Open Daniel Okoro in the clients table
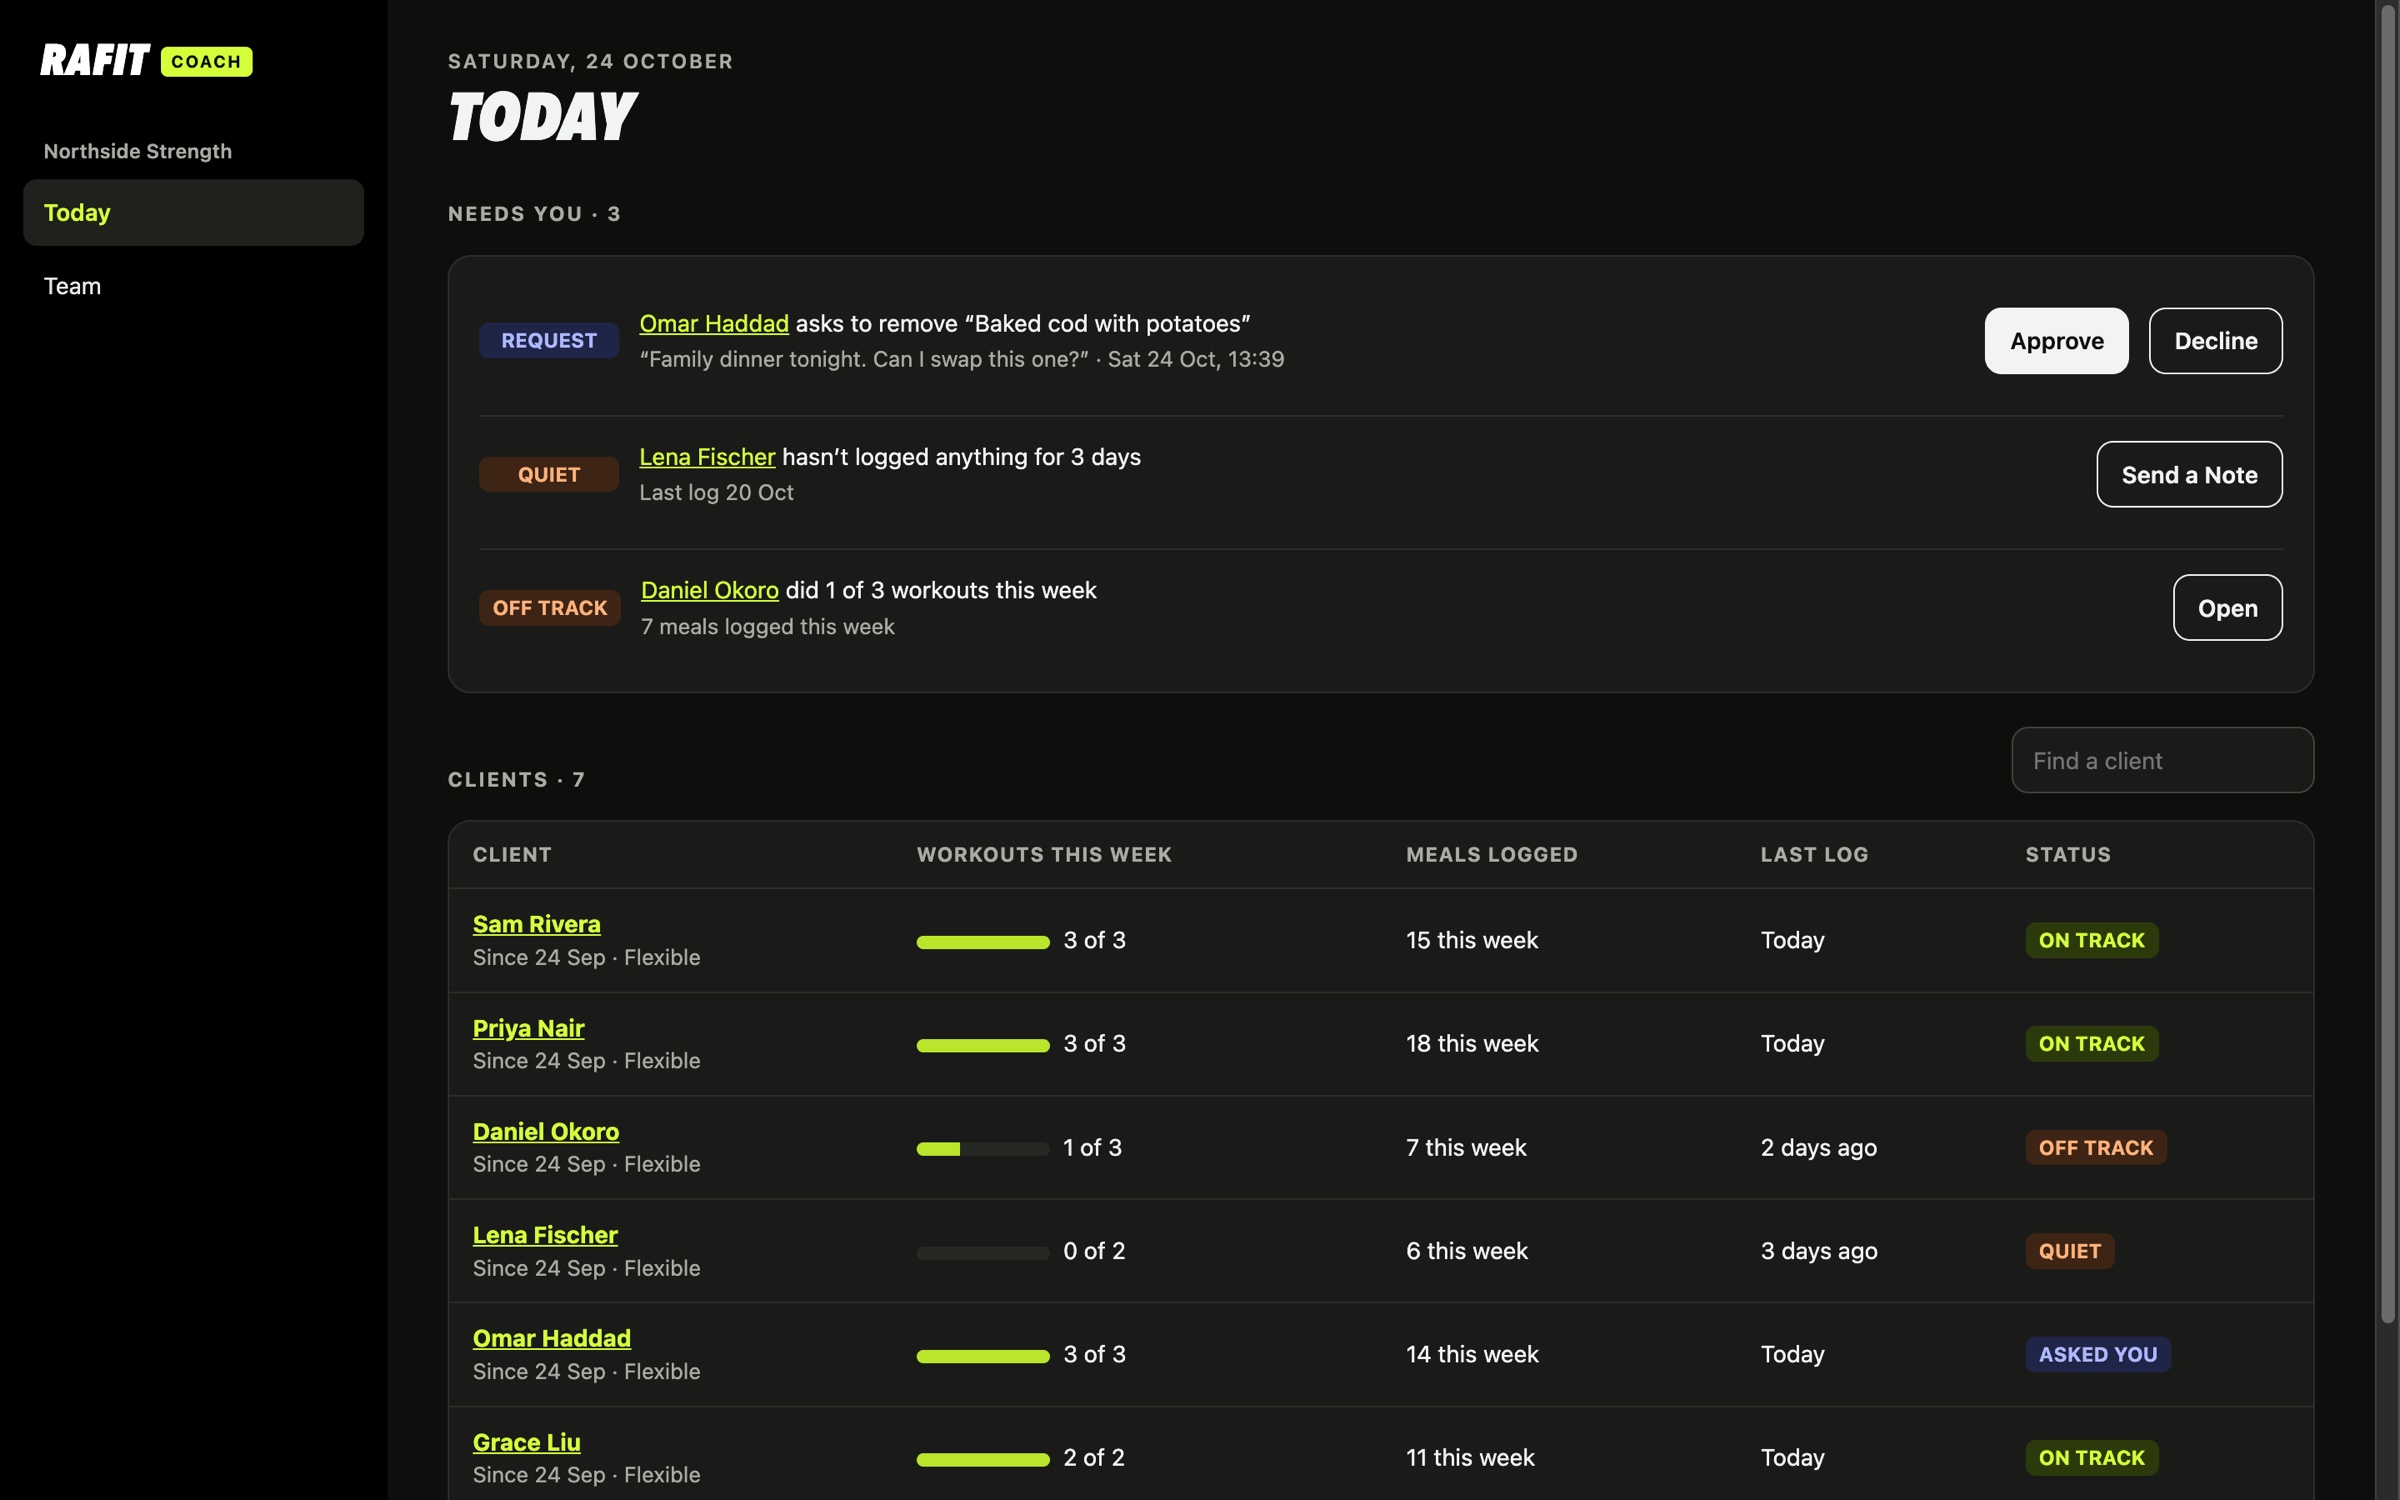Screen dimensions: 2400x1500 tap(545, 1131)
